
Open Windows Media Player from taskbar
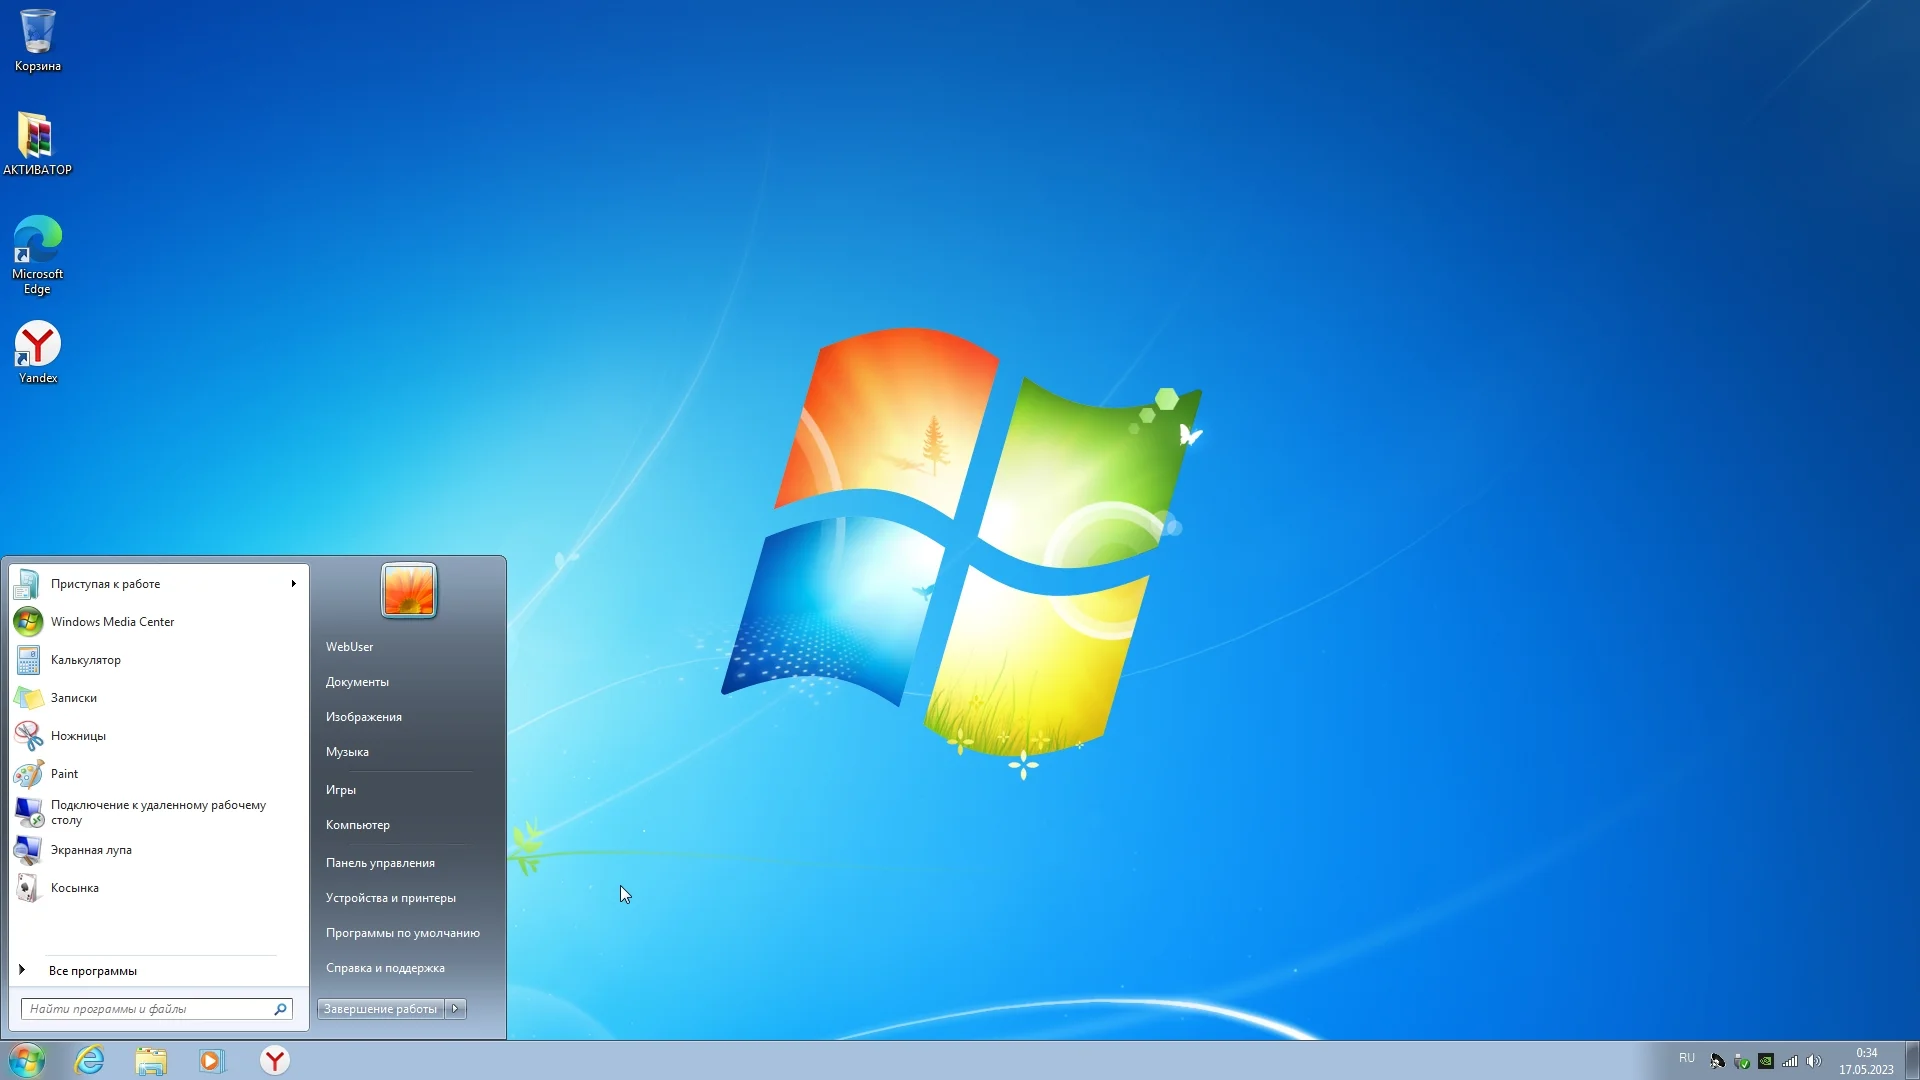[x=212, y=1060]
